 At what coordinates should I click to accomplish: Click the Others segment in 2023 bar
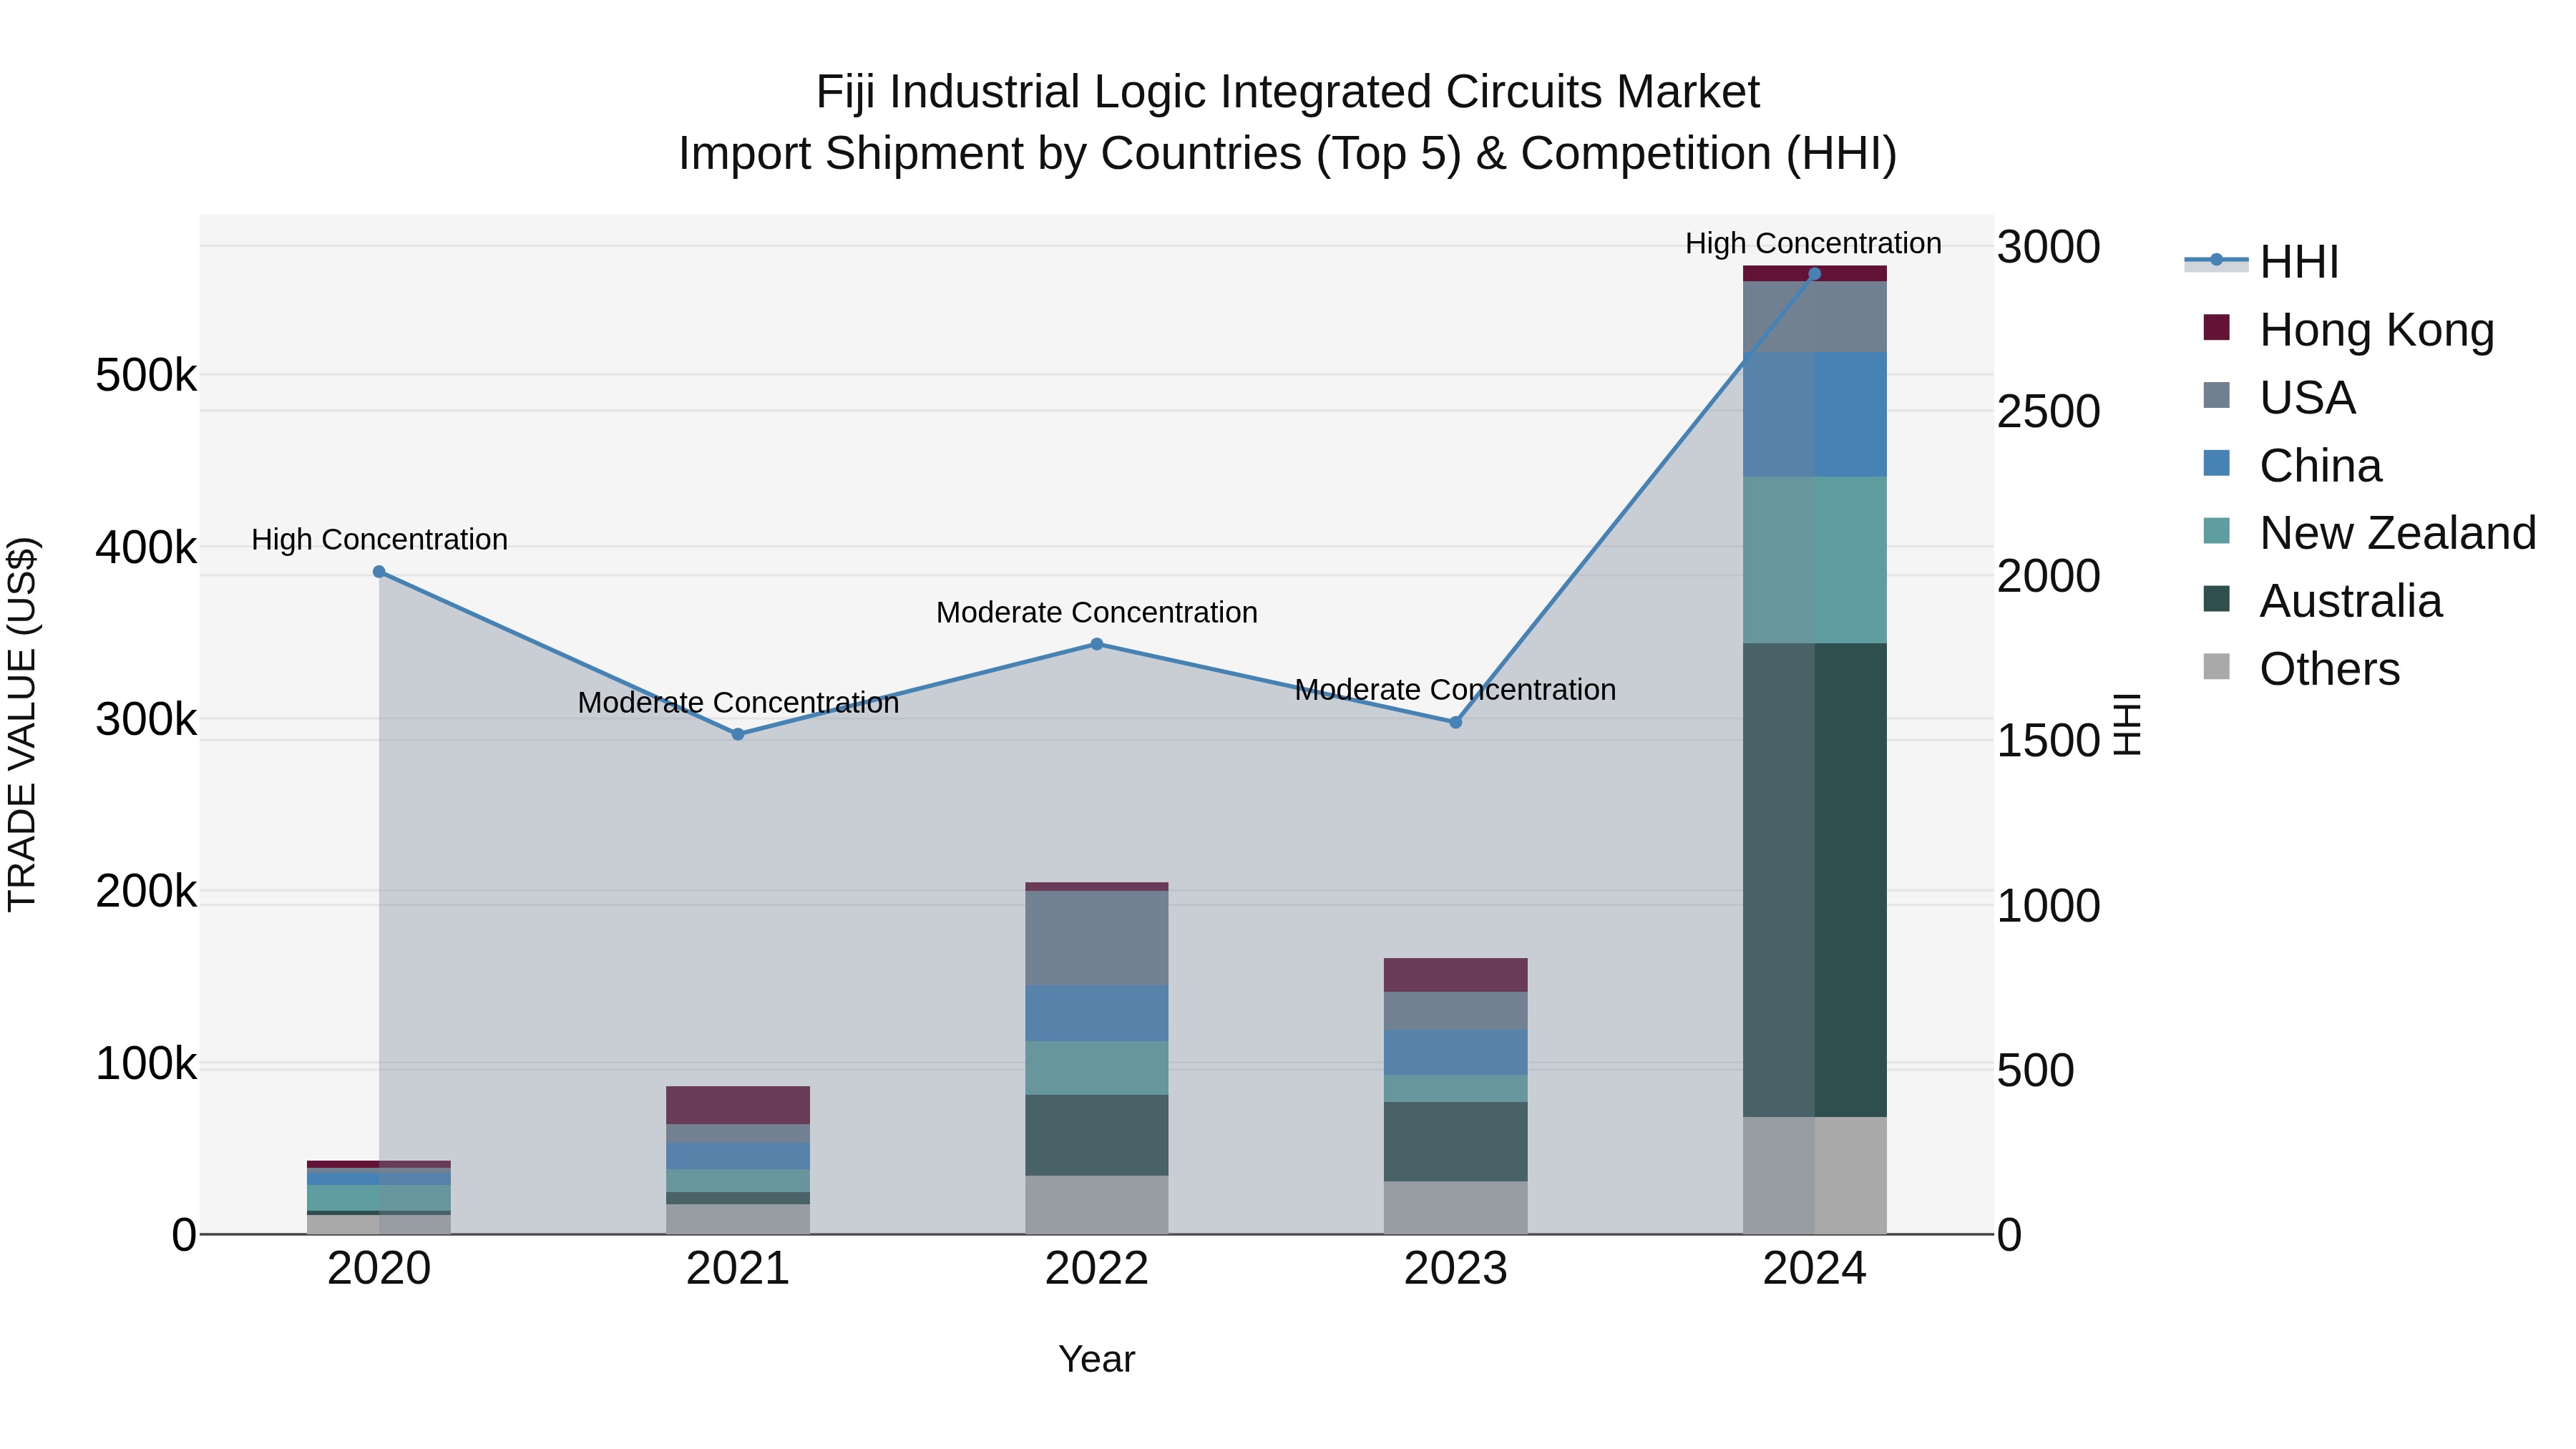coord(1456,1208)
